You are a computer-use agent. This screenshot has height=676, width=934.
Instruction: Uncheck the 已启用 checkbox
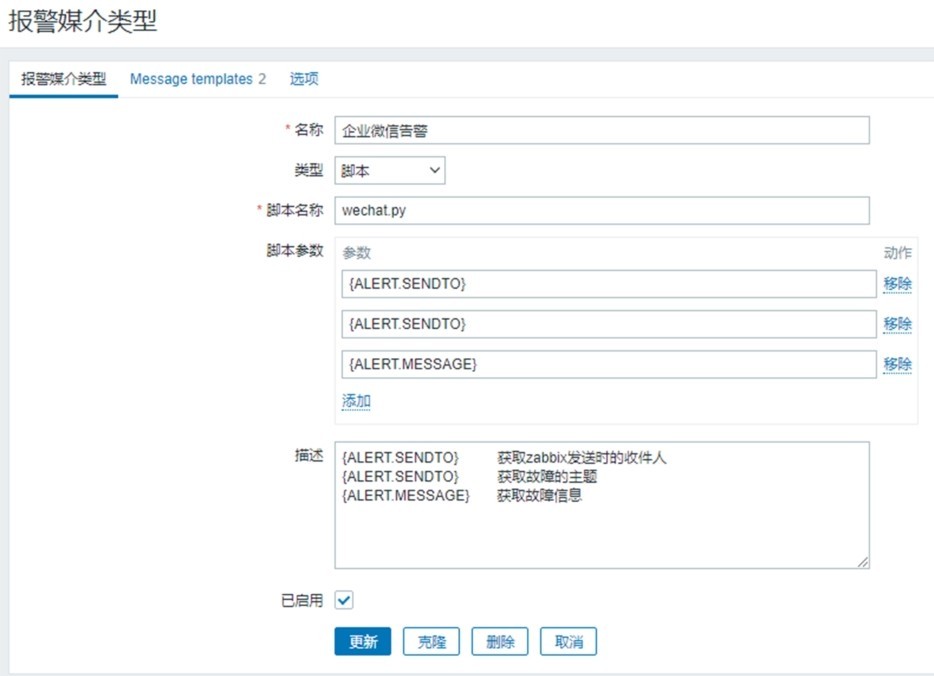tap(344, 600)
